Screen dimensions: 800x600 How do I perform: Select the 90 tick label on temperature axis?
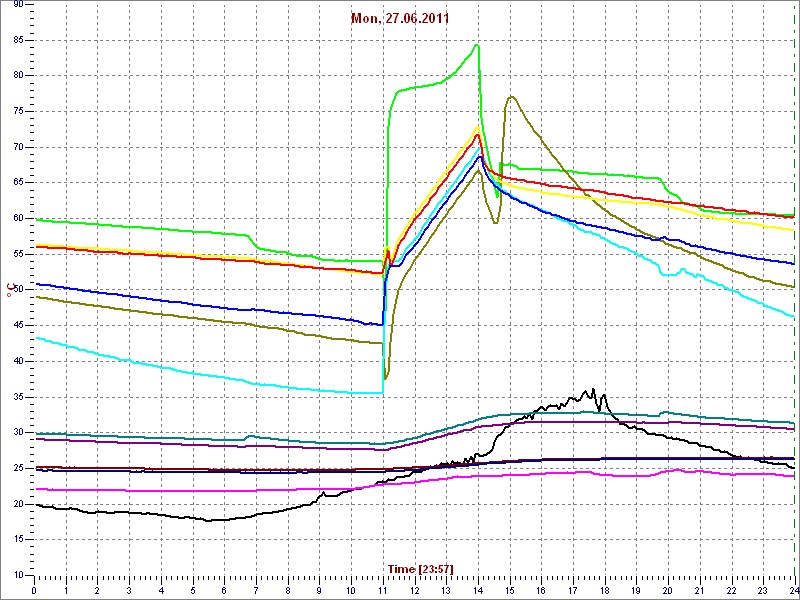pyautogui.click(x=17, y=5)
